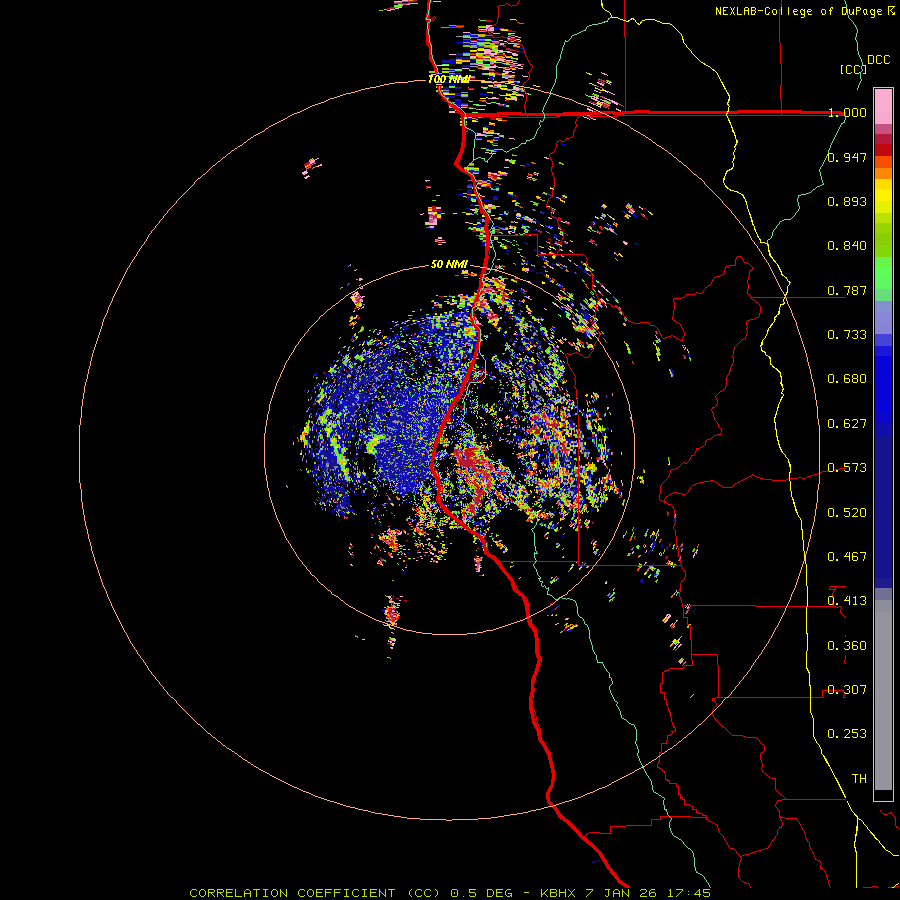Click the NEXLAB-College of DuPage label

click(798, 11)
